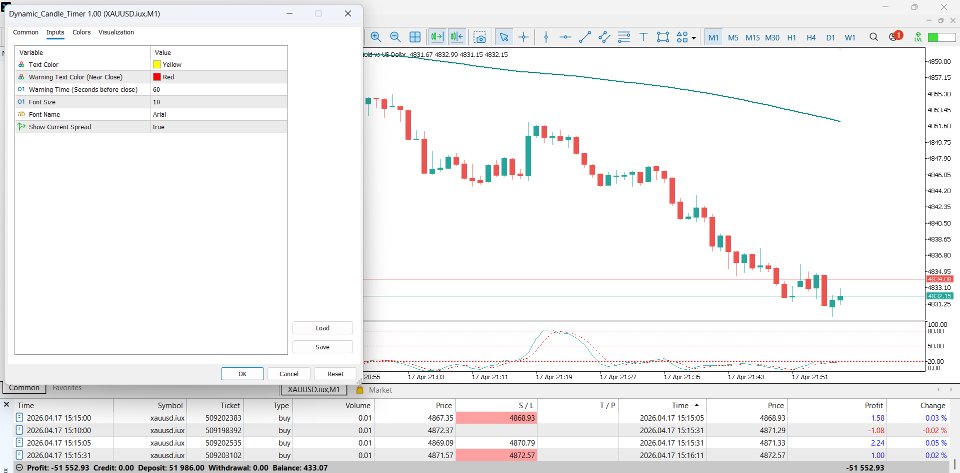This screenshot has width=960, height=473.
Task: Zoom out on the chart
Action: [395, 37]
